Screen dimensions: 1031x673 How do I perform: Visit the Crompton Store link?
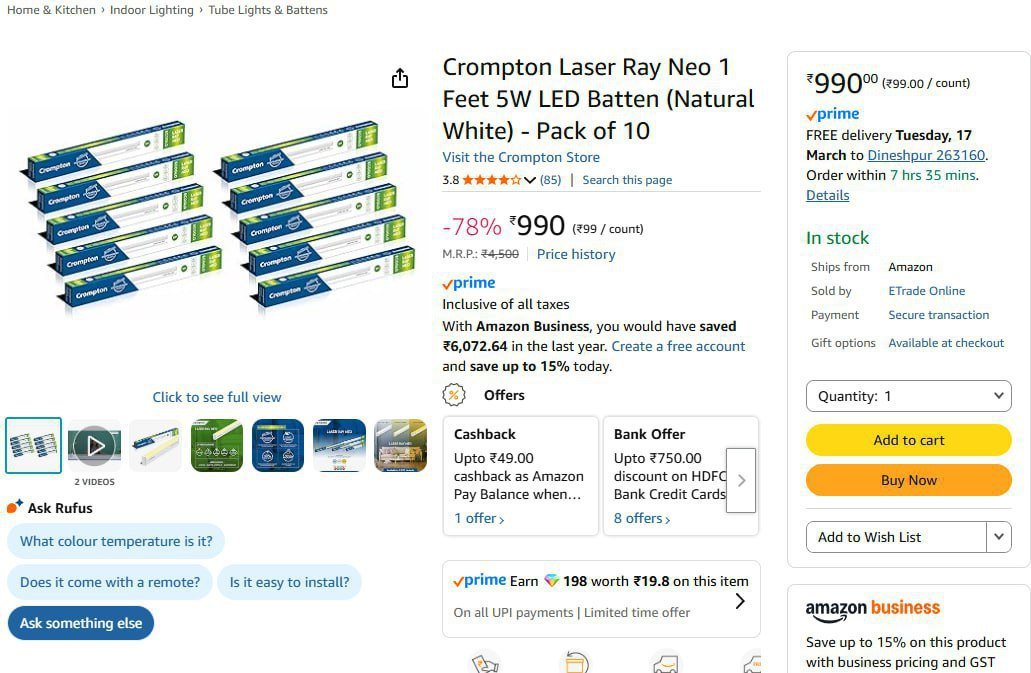(x=521, y=157)
